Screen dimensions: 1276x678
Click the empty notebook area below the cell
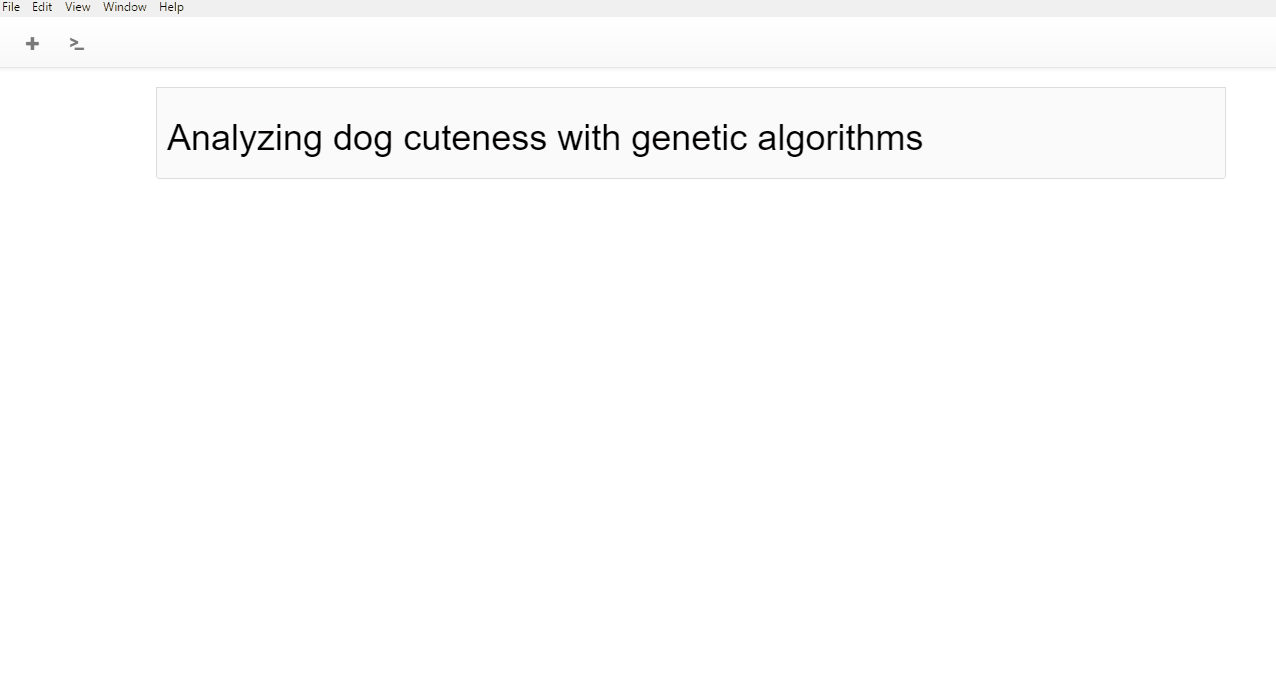[690, 420]
